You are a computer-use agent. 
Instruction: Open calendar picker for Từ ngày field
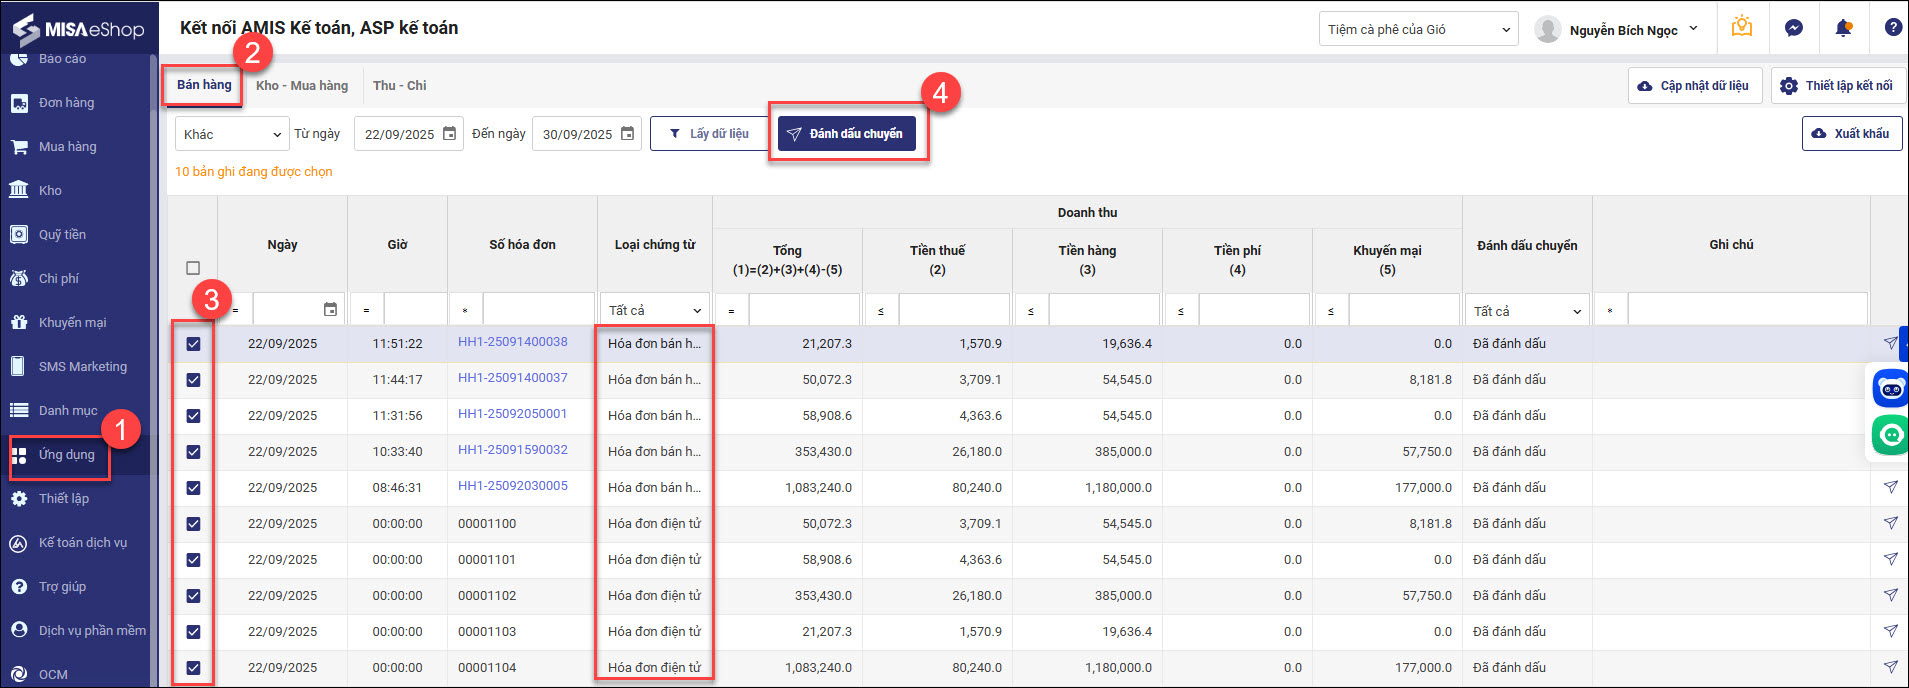[x=450, y=134]
